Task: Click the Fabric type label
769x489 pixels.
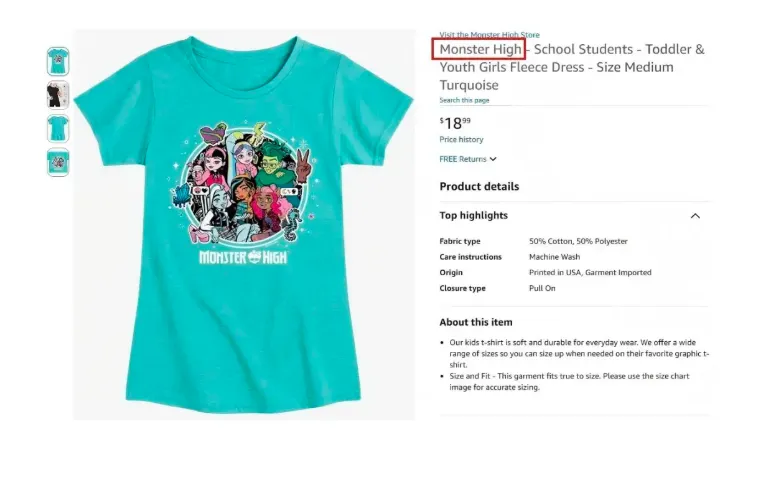Action: [x=460, y=242]
